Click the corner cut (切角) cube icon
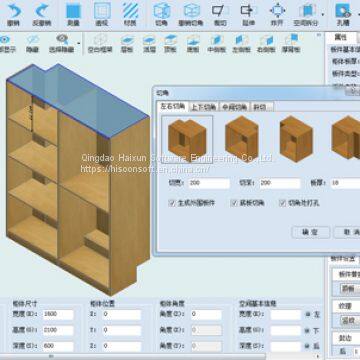 click(161, 11)
